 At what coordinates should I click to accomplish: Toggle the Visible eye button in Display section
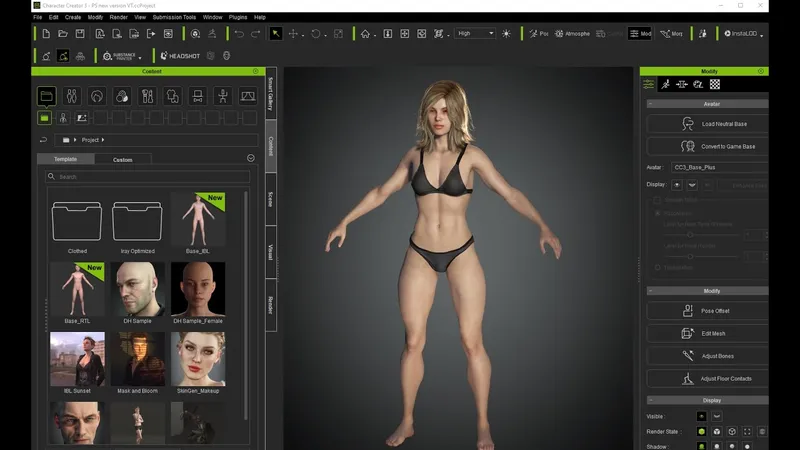(x=702, y=416)
